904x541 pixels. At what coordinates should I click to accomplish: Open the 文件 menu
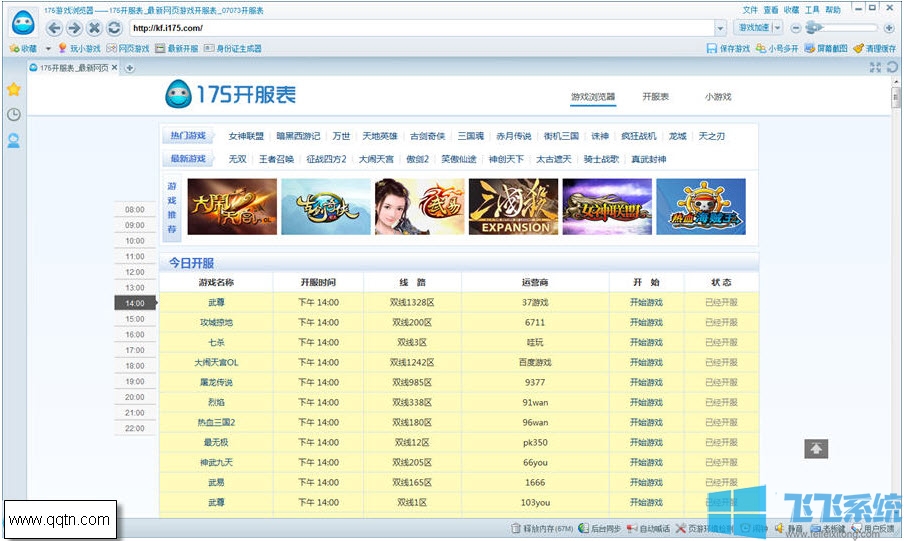(750, 9)
